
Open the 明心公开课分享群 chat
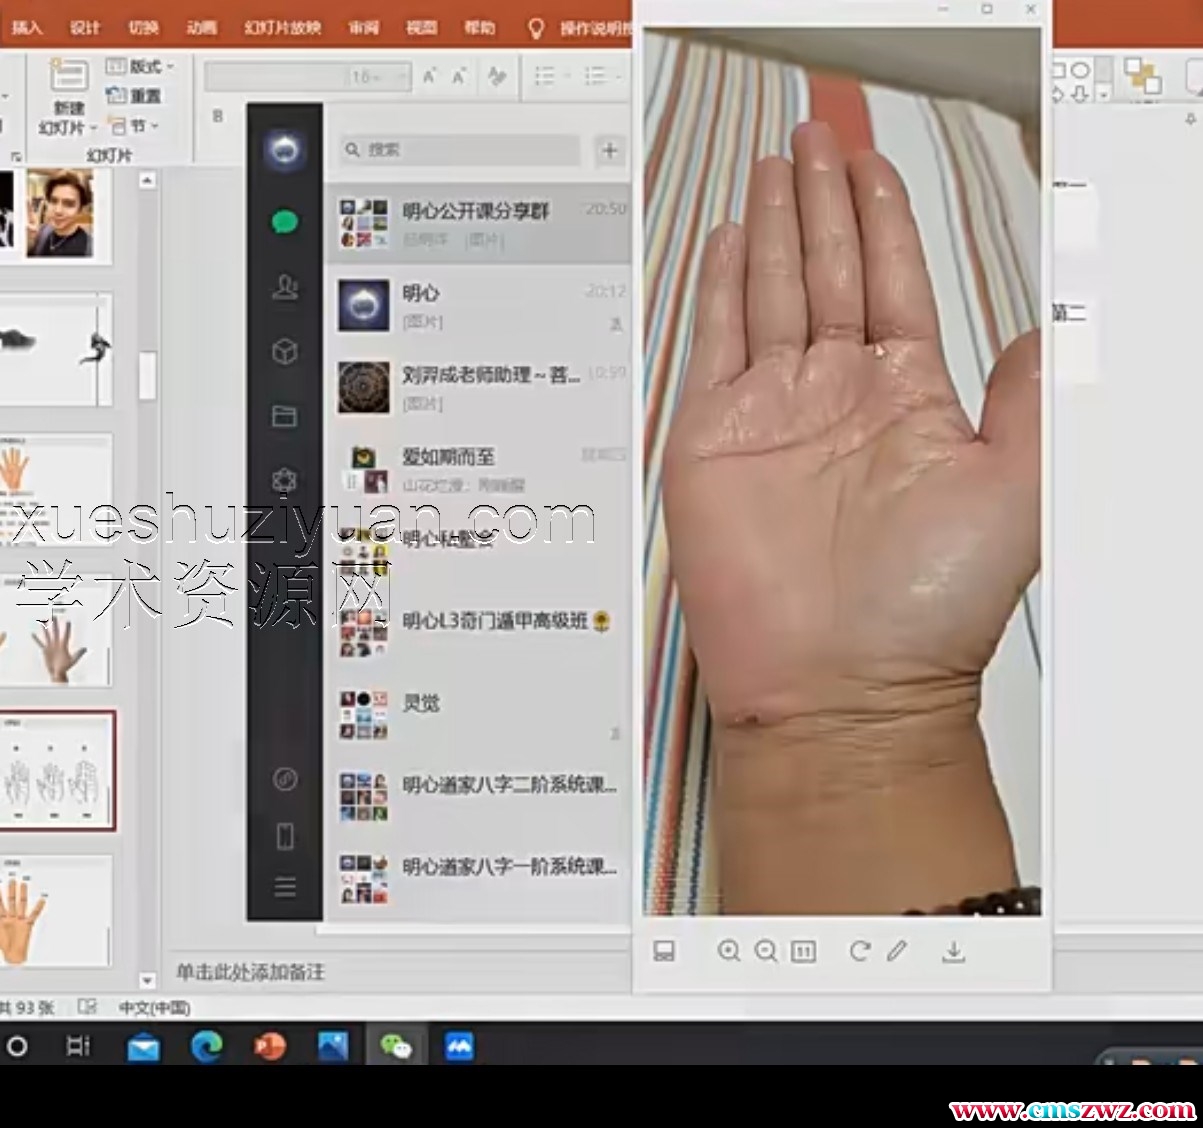coord(478,223)
